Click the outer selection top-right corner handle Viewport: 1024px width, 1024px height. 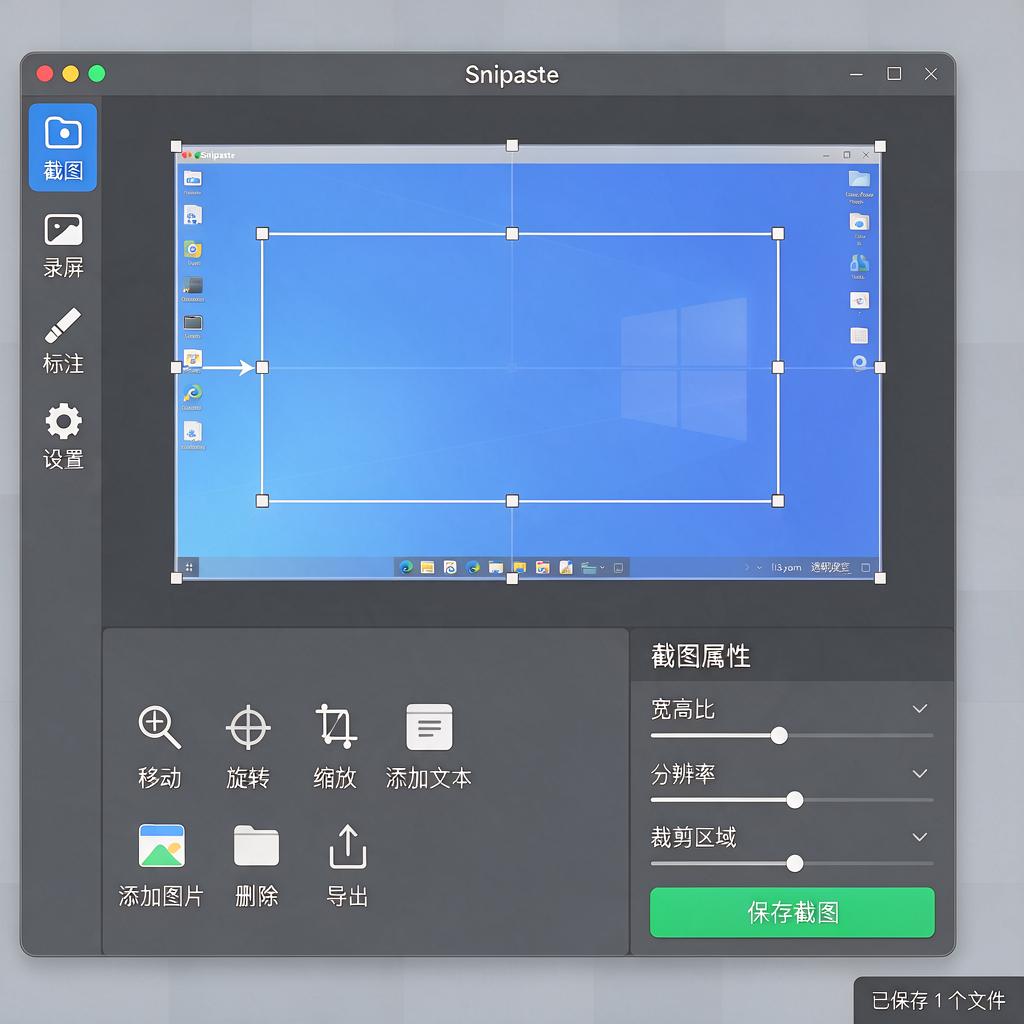[880, 146]
